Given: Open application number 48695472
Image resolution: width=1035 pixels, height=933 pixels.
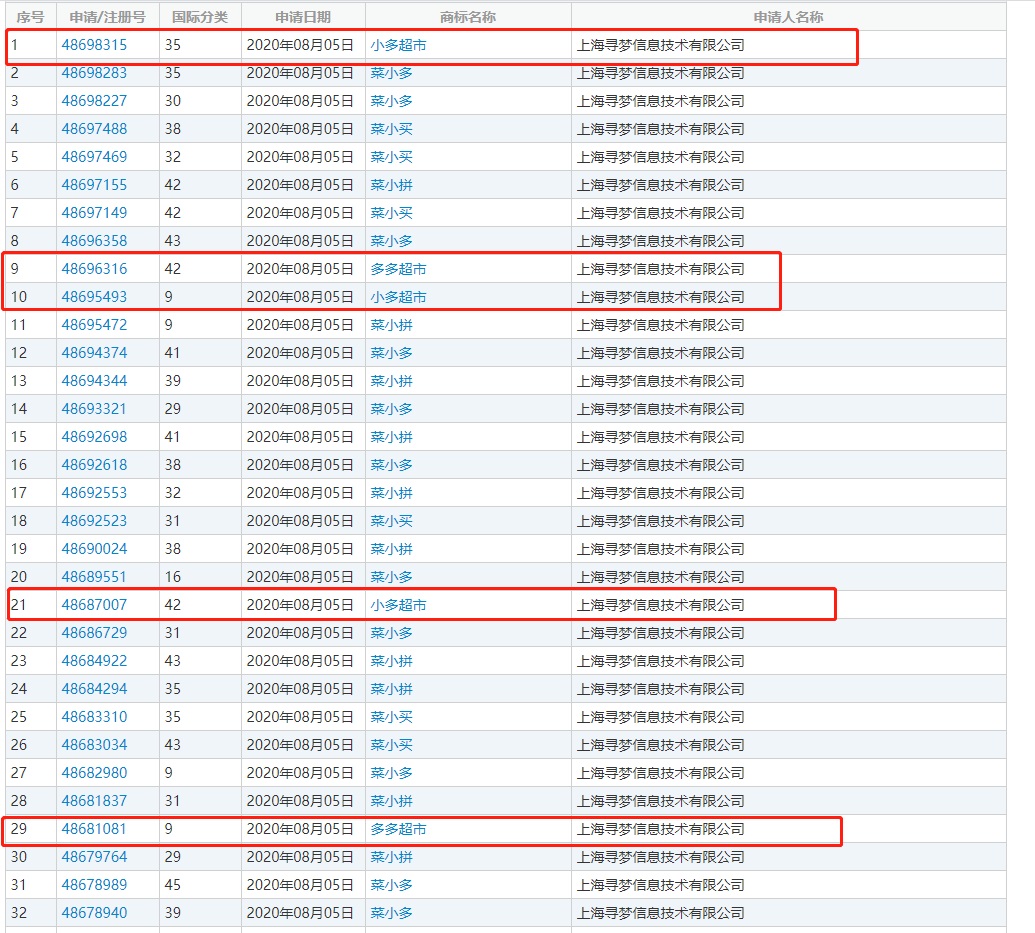Looking at the screenshot, I should coord(94,325).
